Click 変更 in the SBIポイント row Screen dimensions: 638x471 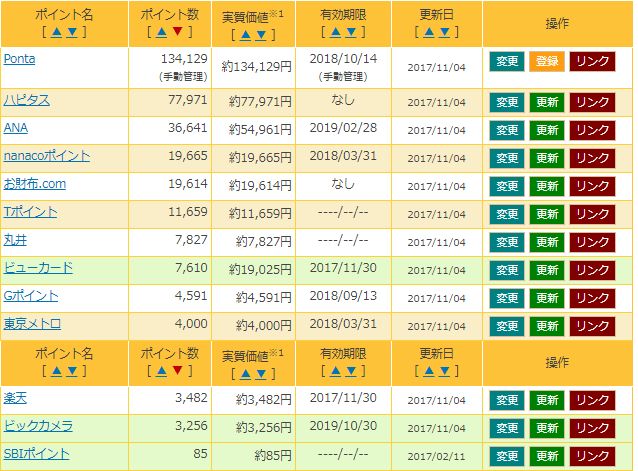[x=507, y=456]
